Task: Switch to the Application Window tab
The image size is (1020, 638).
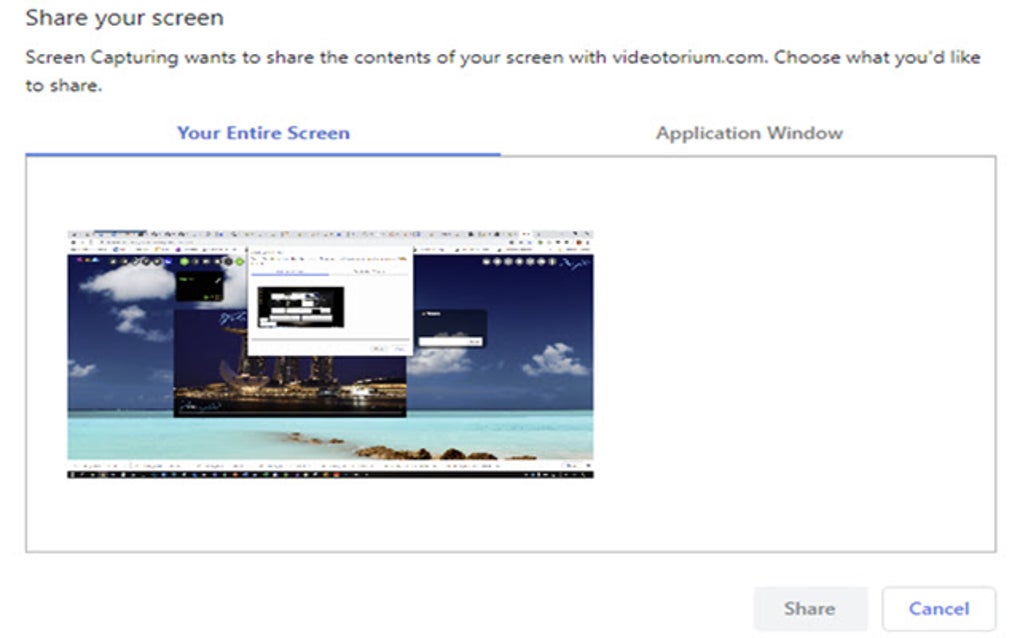Action: click(x=749, y=132)
